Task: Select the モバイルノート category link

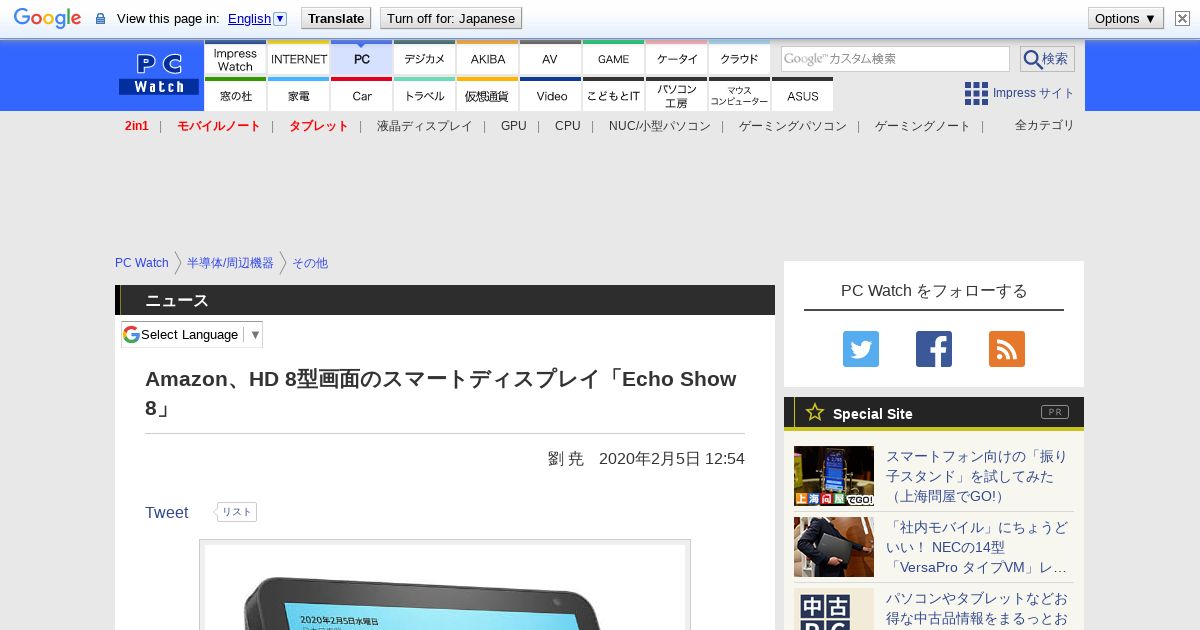Action: 218,126
